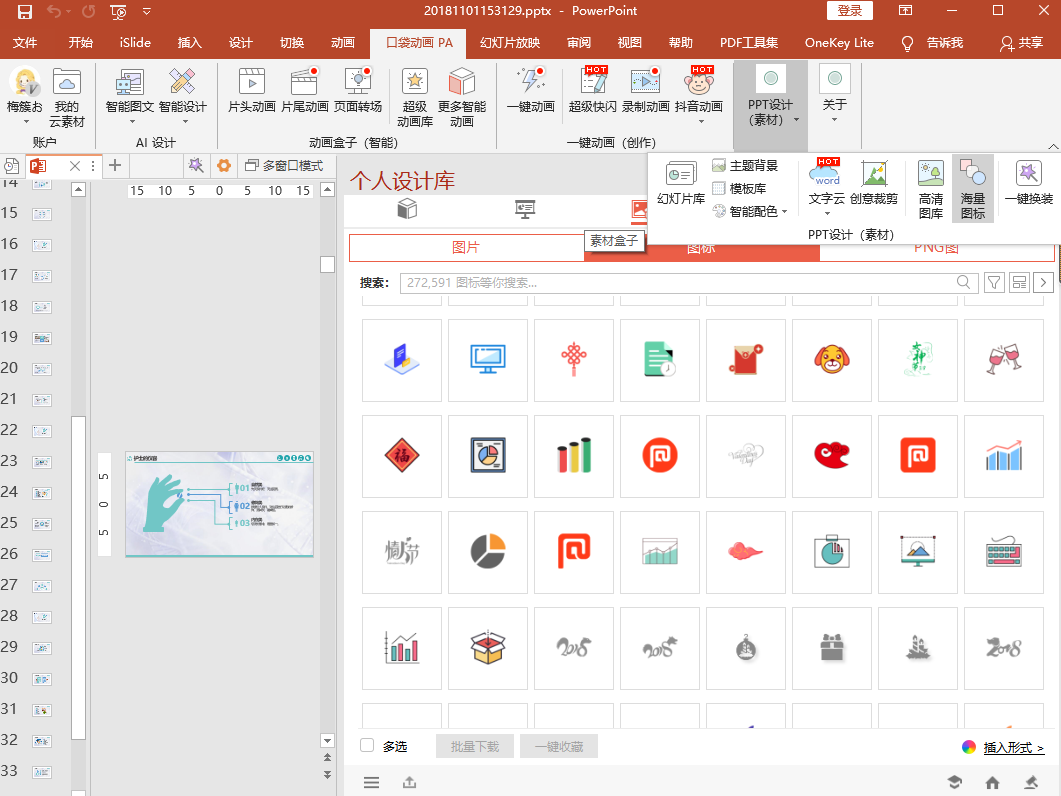Click the 共享 share button
The width and height of the screenshot is (1061, 796).
pos(1022,43)
